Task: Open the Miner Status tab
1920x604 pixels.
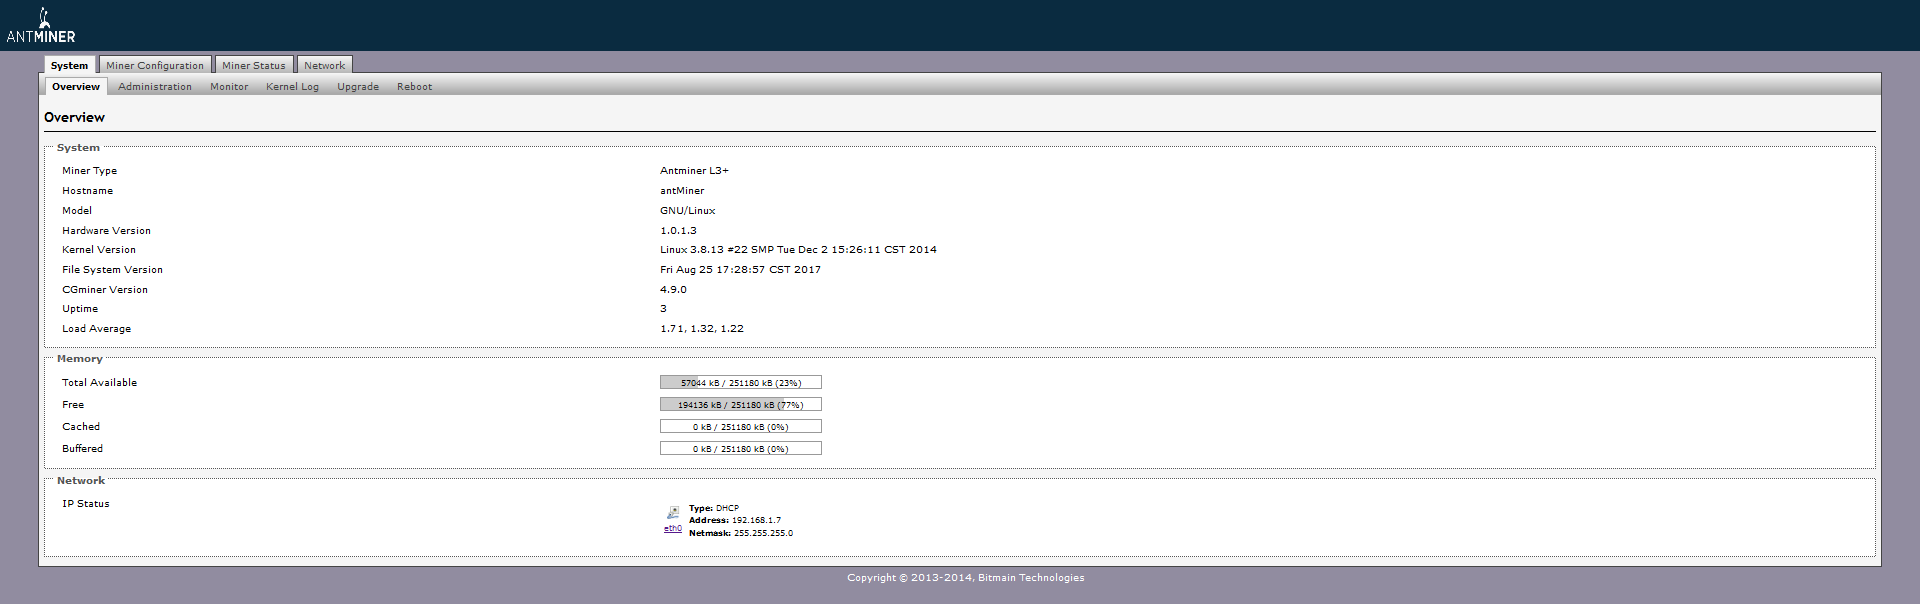Action: click(254, 65)
